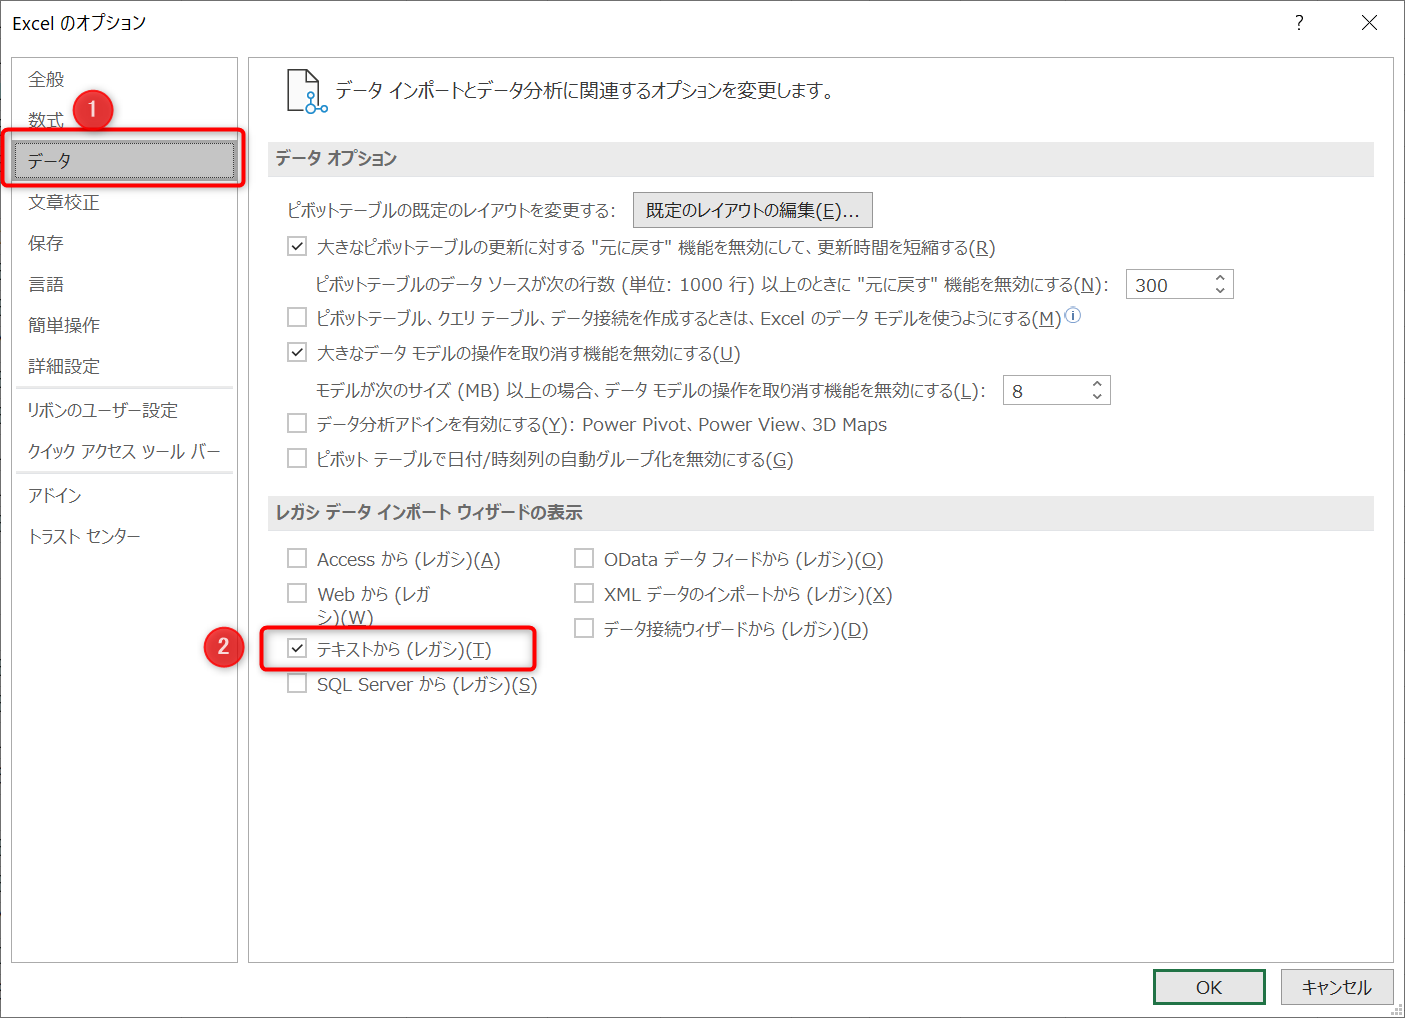
Task: Open the 全般 category
Action: coord(124,79)
